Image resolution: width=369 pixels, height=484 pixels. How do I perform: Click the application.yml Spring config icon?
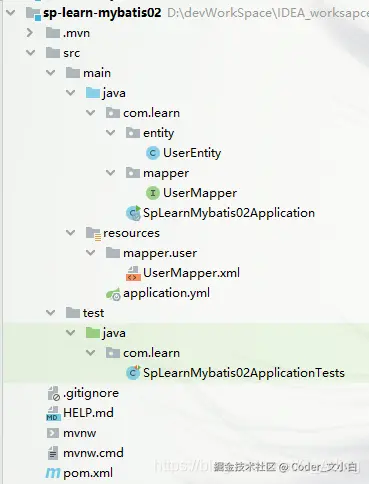click(113, 294)
